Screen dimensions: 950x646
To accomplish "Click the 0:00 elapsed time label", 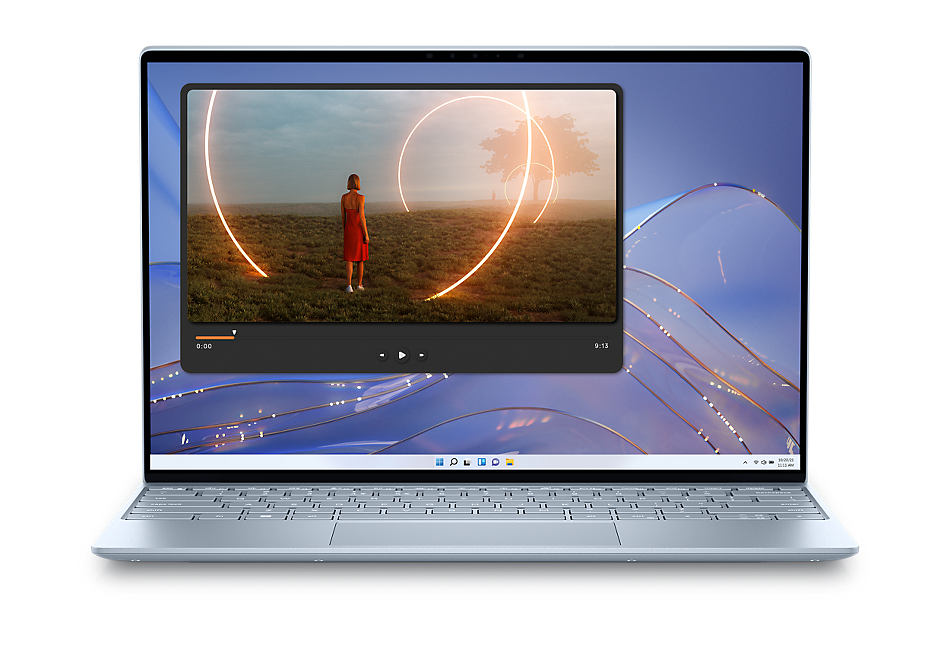I will (204, 347).
